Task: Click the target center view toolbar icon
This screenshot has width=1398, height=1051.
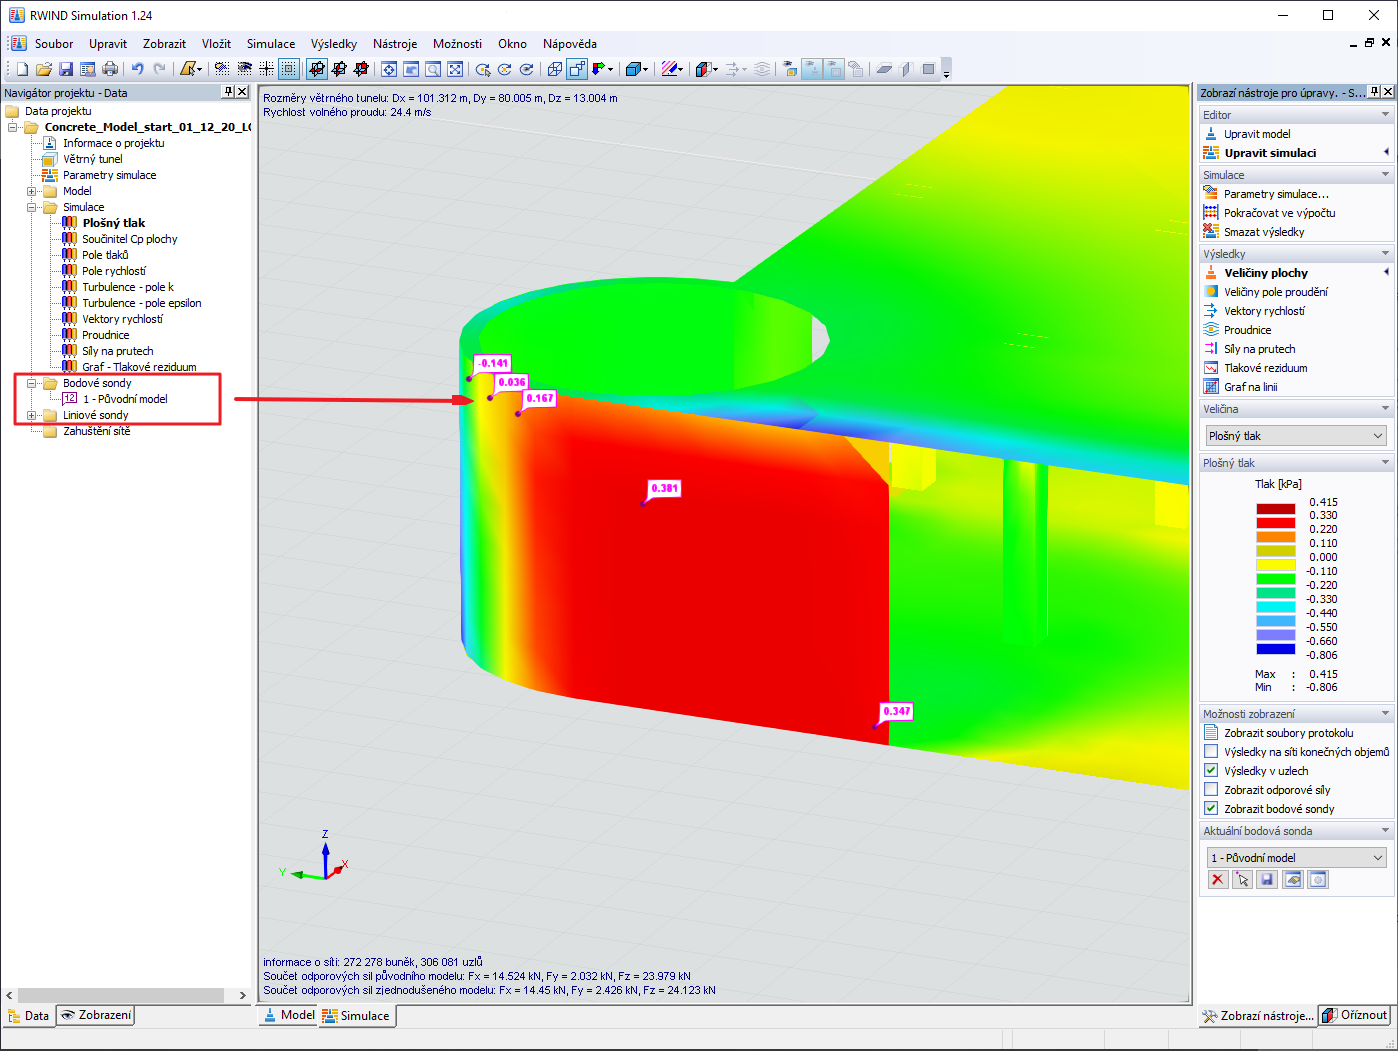Action: [389, 69]
